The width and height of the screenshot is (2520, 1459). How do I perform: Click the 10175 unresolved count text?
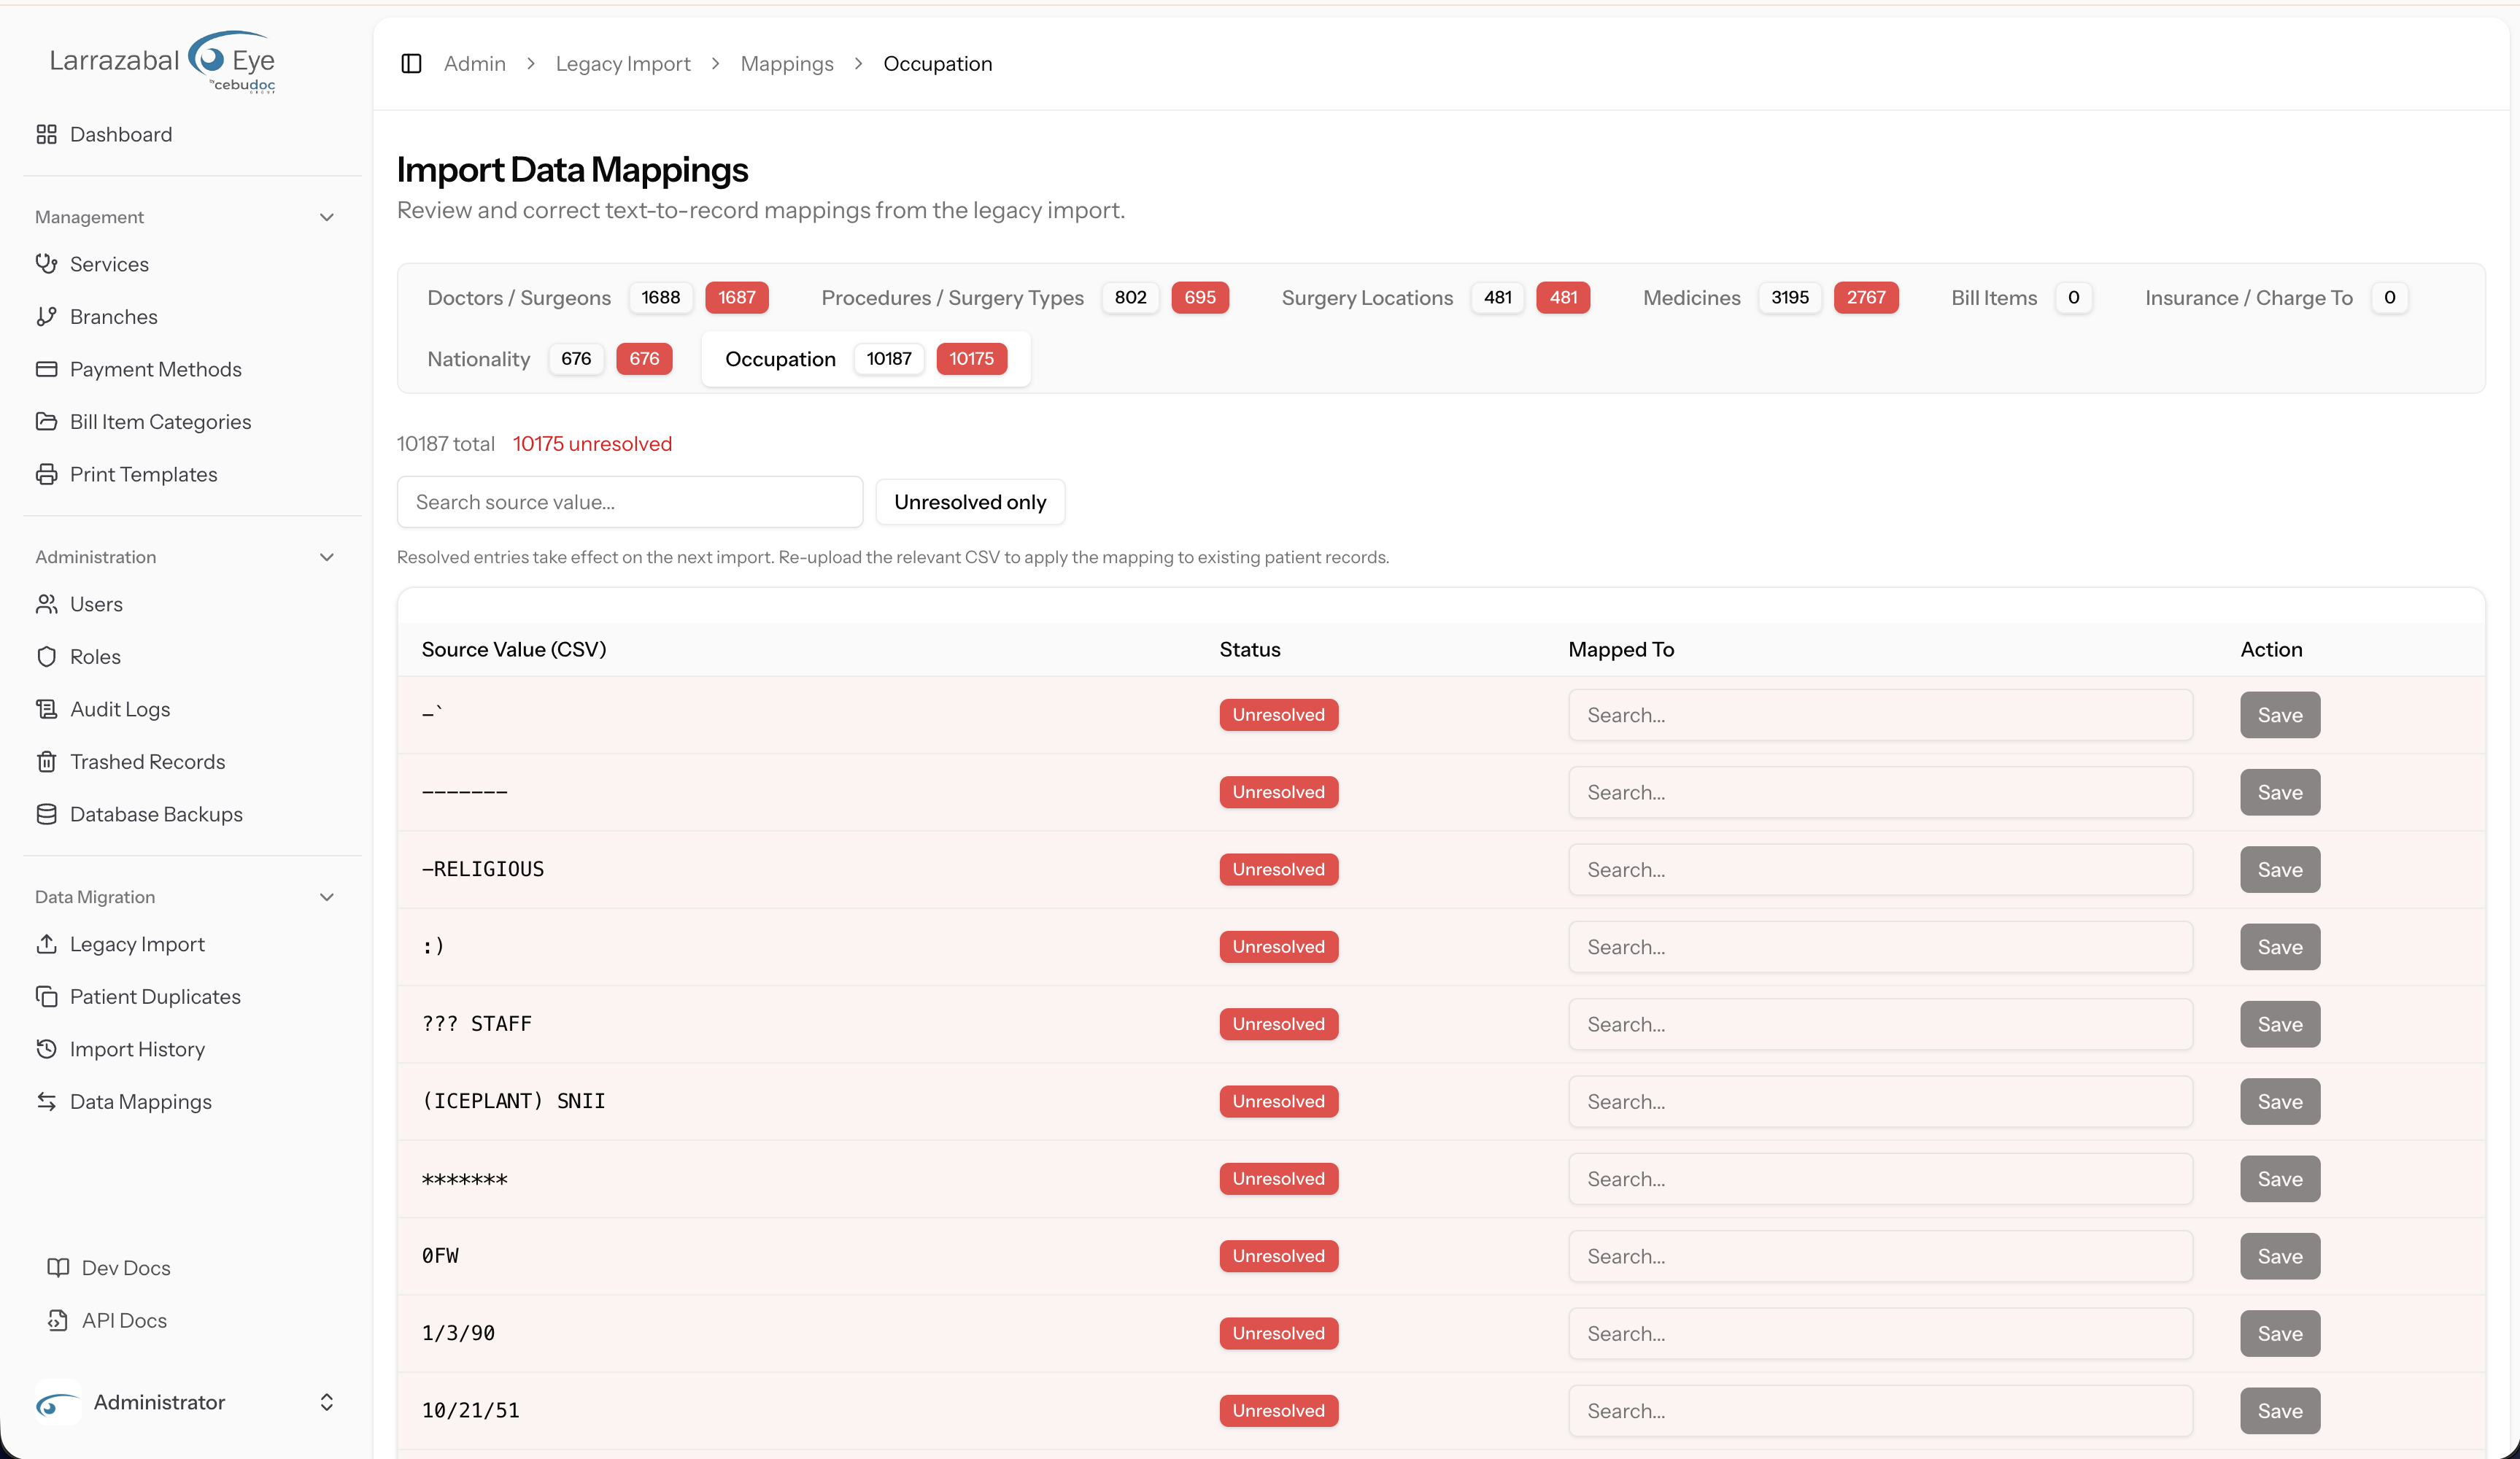tap(592, 444)
